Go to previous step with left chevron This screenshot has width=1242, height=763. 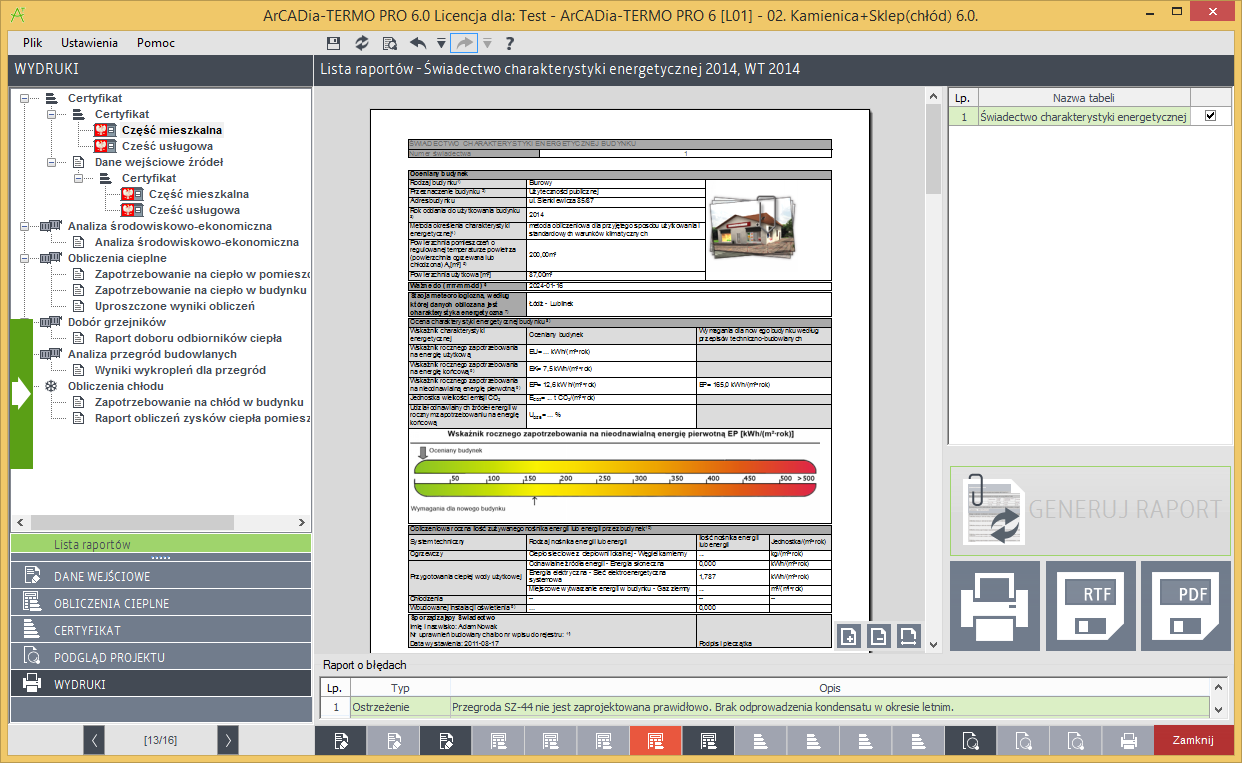point(94,741)
